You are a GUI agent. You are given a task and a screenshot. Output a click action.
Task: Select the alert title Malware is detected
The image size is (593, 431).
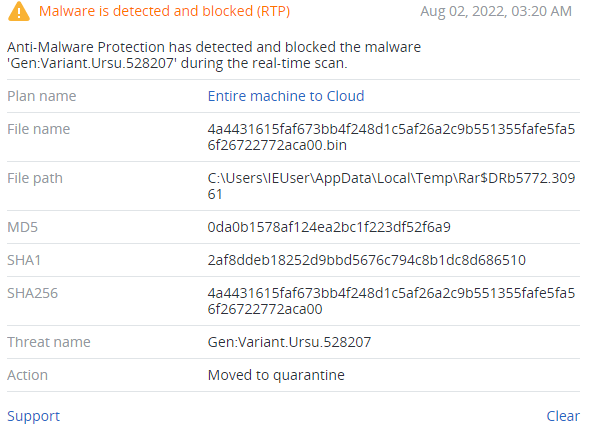(165, 11)
